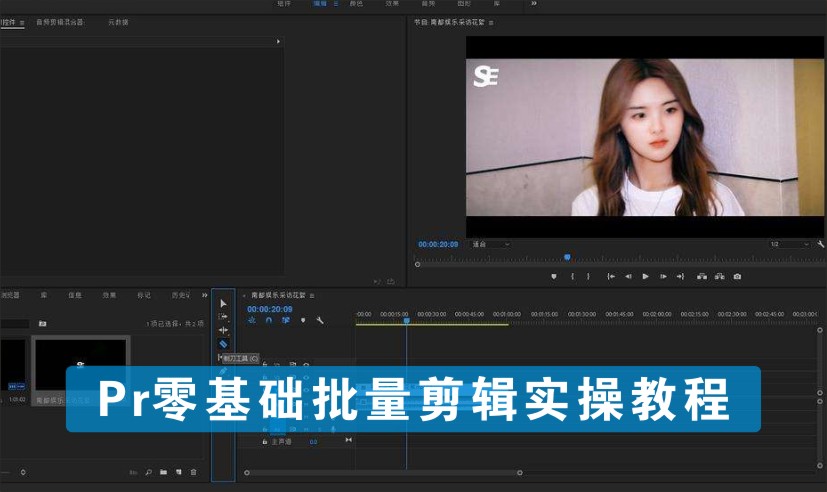
Task: Open the effect controls panel menu
Action: tap(22, 23)
